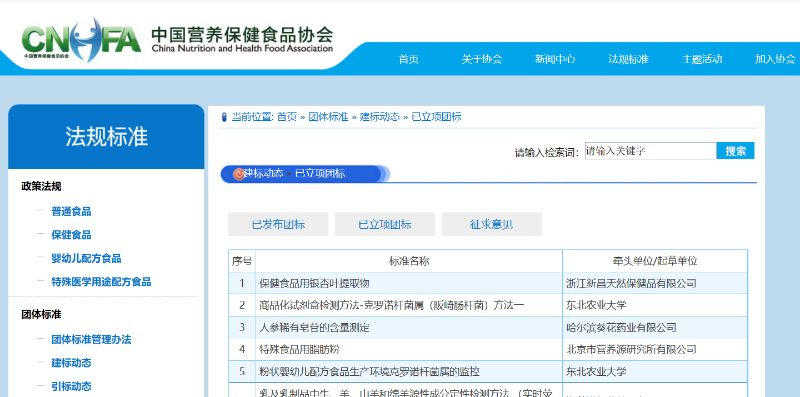Open 团体标准管理办法 sidebar link
Screen dimensions: 800x397
click(x=91, y=339)
